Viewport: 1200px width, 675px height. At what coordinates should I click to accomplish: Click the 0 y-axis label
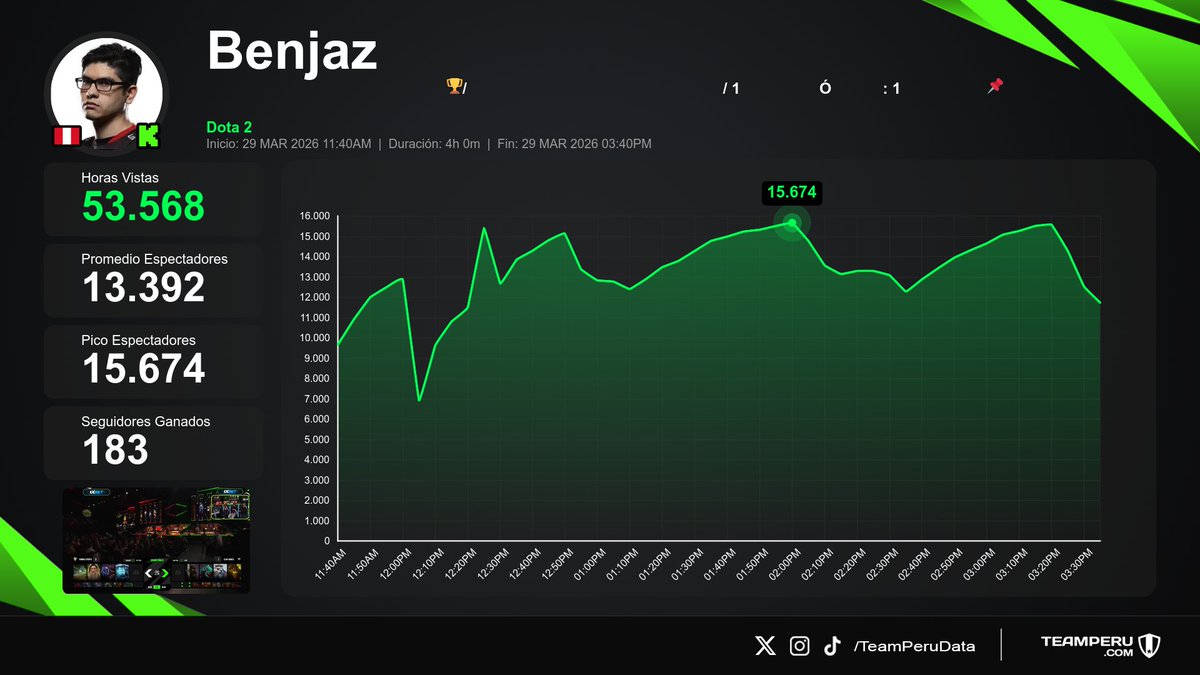(327, 541)
